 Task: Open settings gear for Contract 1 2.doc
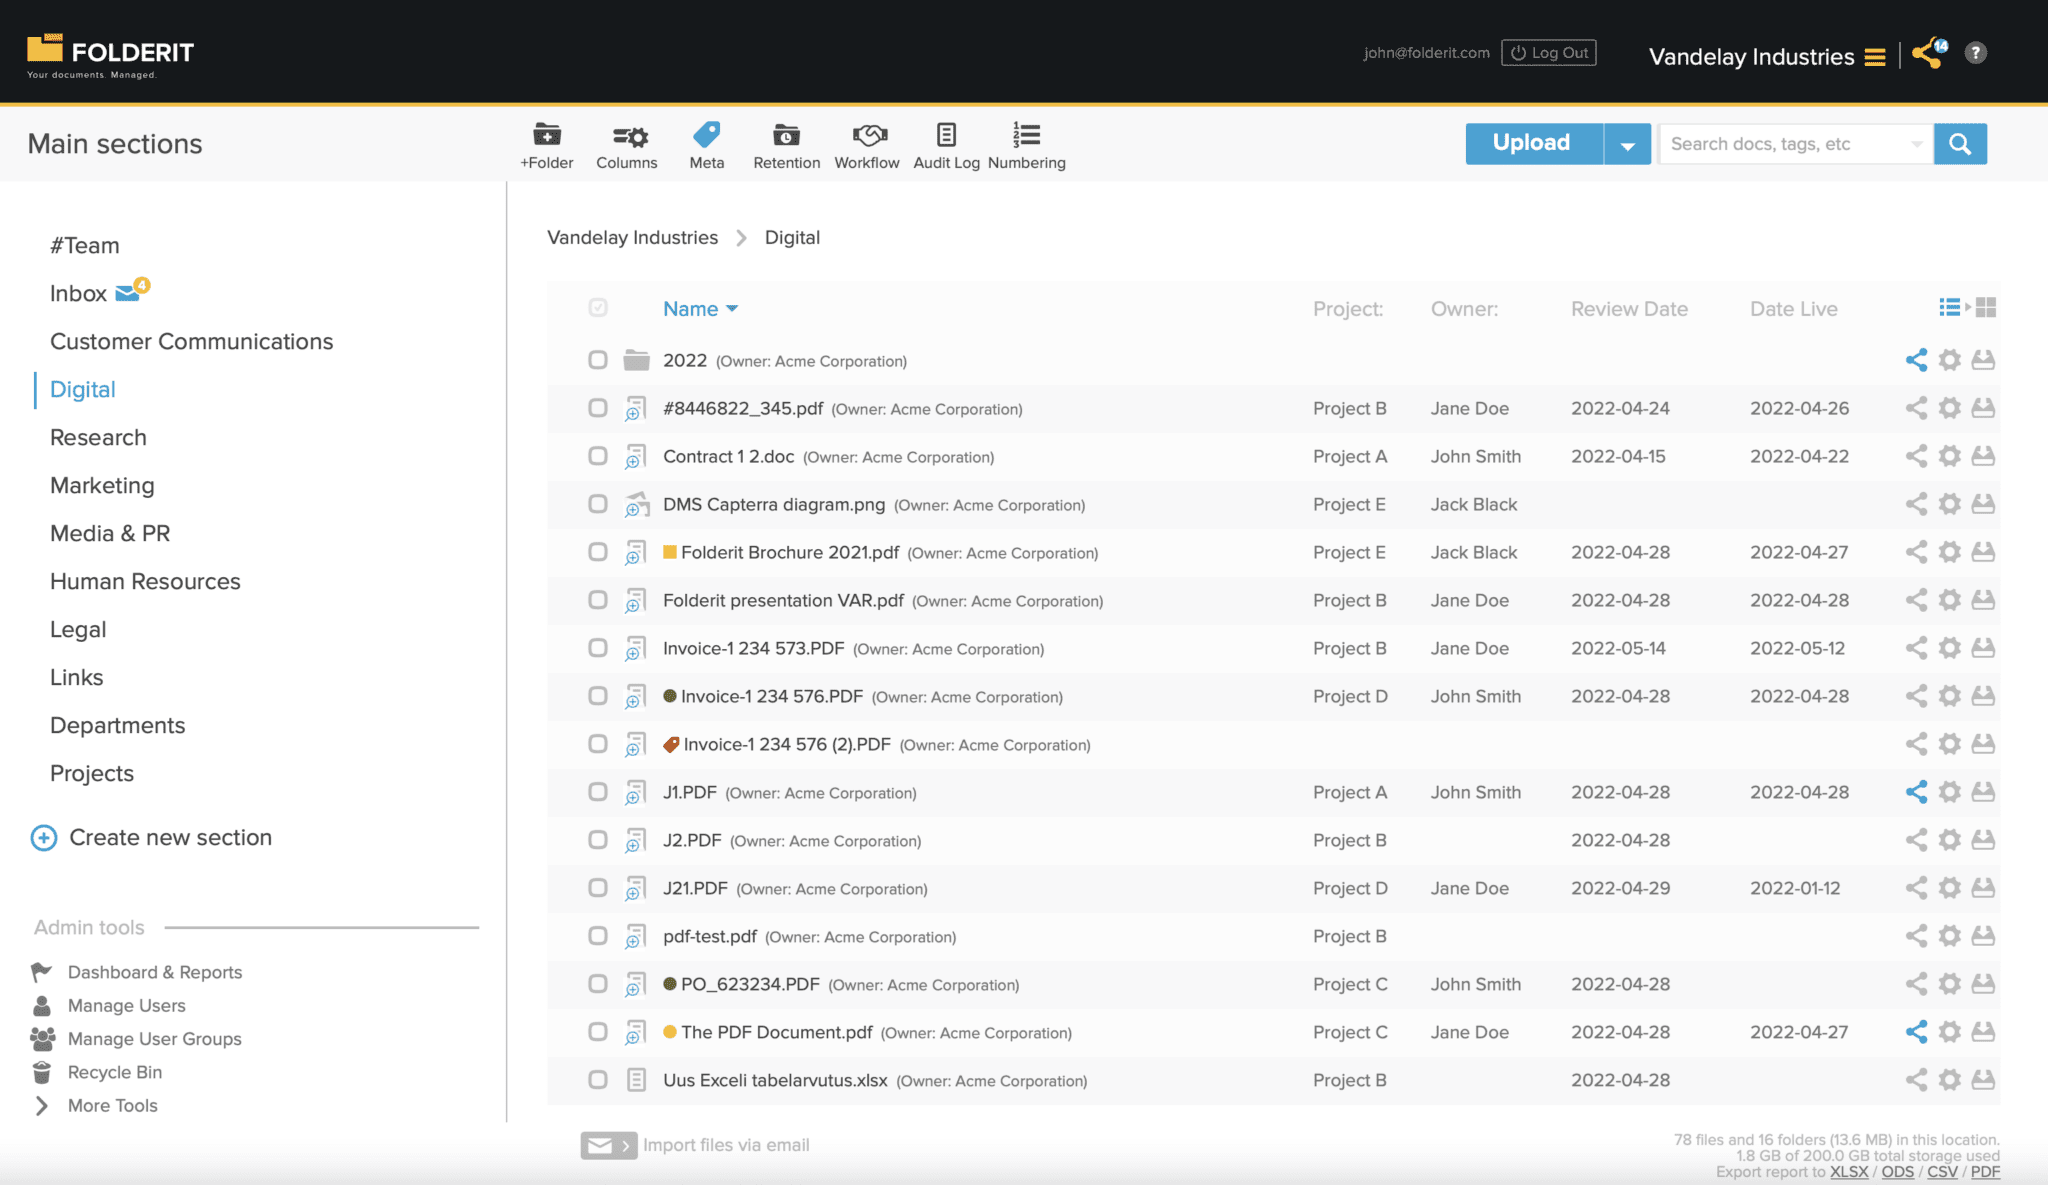click(1949, 456)
